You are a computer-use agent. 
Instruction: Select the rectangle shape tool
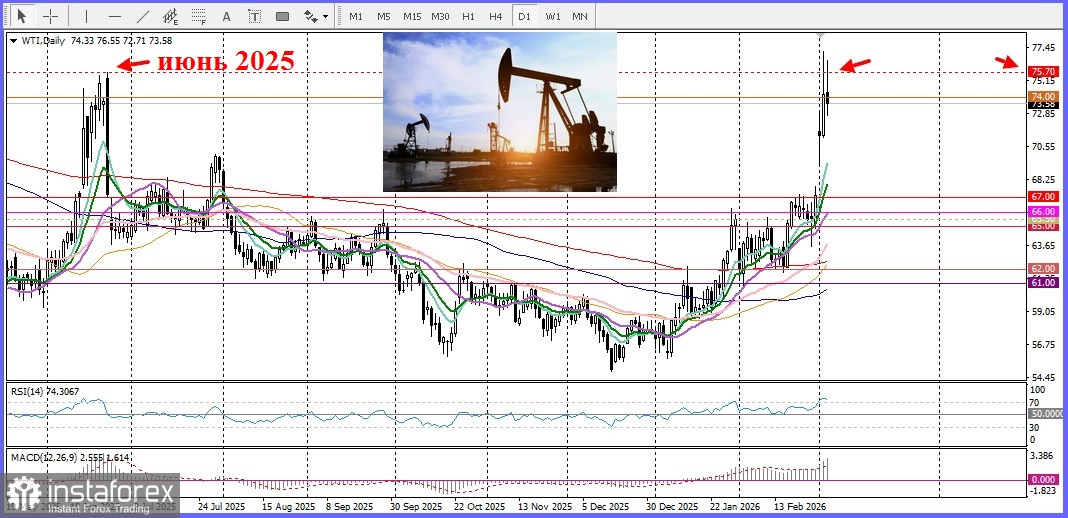click(x=283, y=16)
